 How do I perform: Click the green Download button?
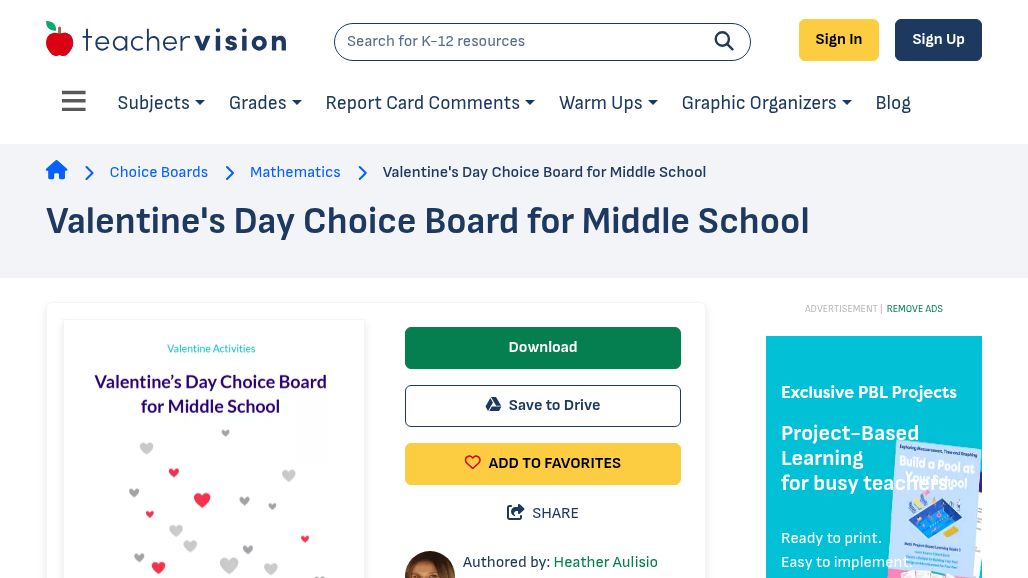point(543,348)
